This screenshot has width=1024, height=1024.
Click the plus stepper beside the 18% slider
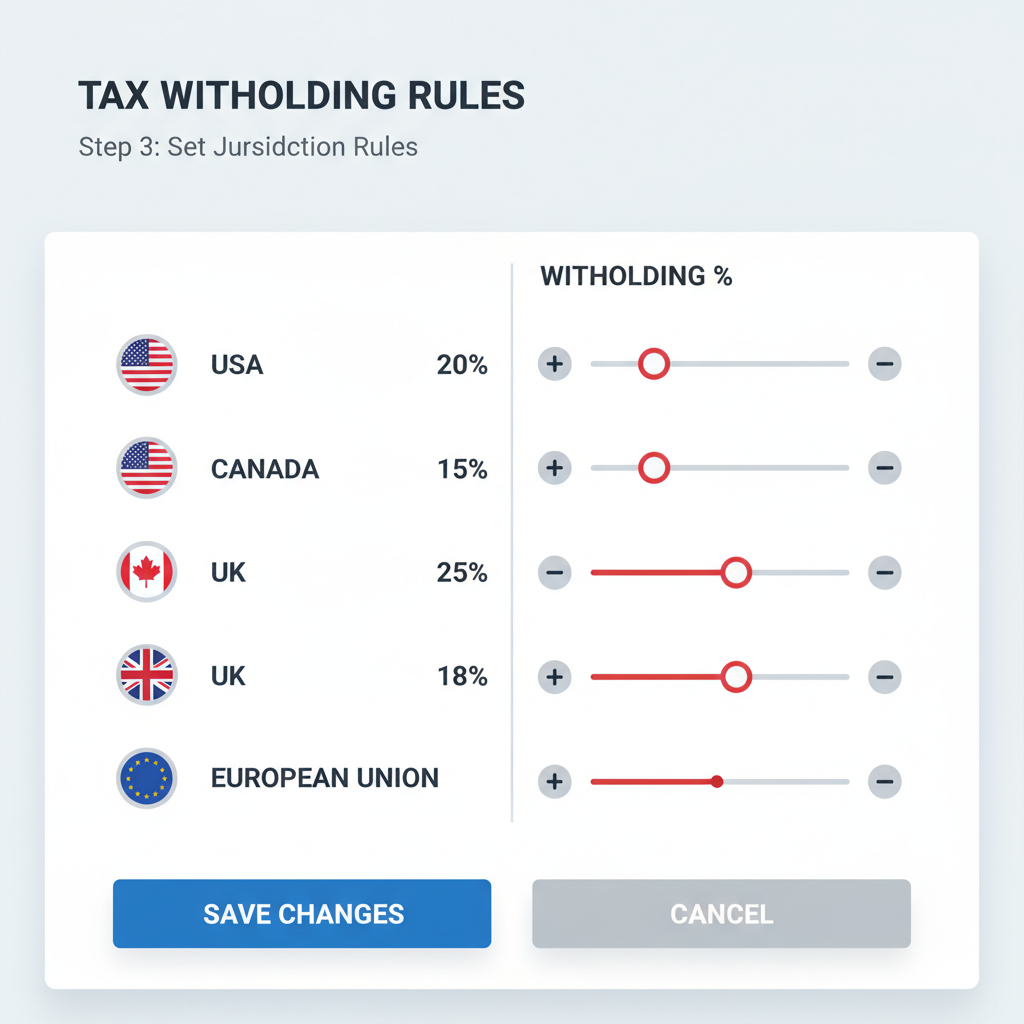[555, 677]
